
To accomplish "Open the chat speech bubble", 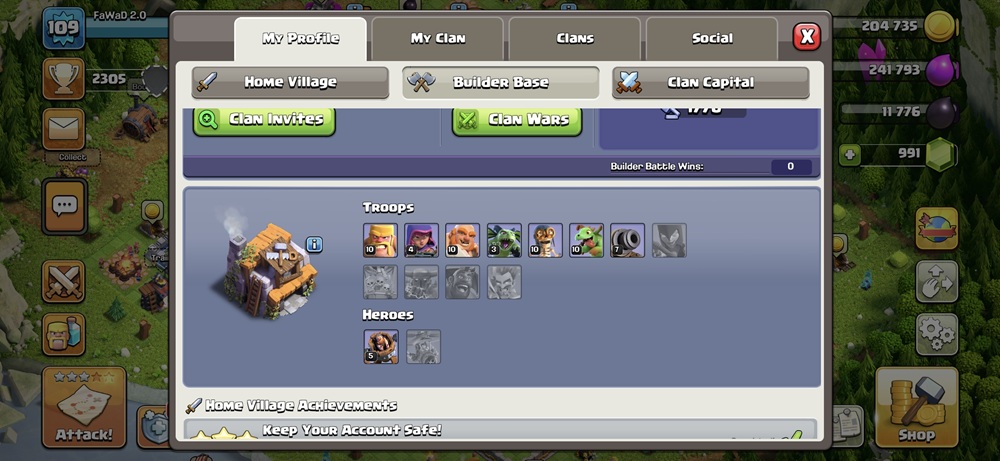I will tap(64, 206).
